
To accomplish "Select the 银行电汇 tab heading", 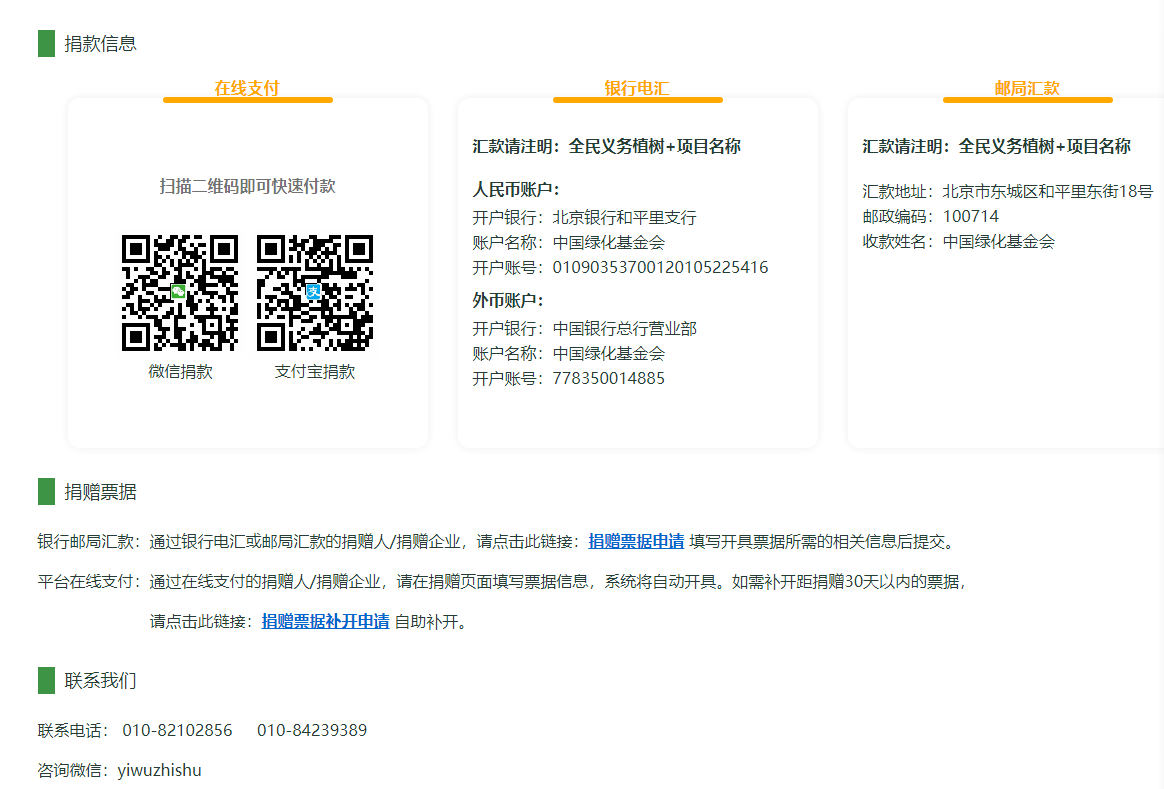I will (x=637, y=88).
